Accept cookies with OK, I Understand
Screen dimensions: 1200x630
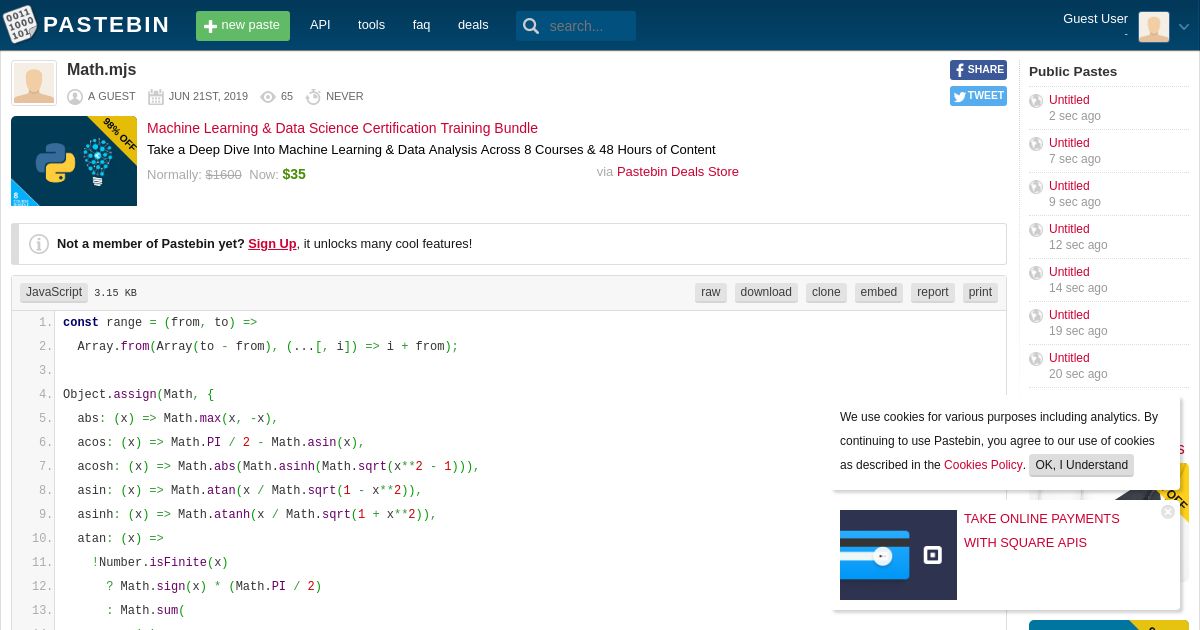click(1081, 465)
